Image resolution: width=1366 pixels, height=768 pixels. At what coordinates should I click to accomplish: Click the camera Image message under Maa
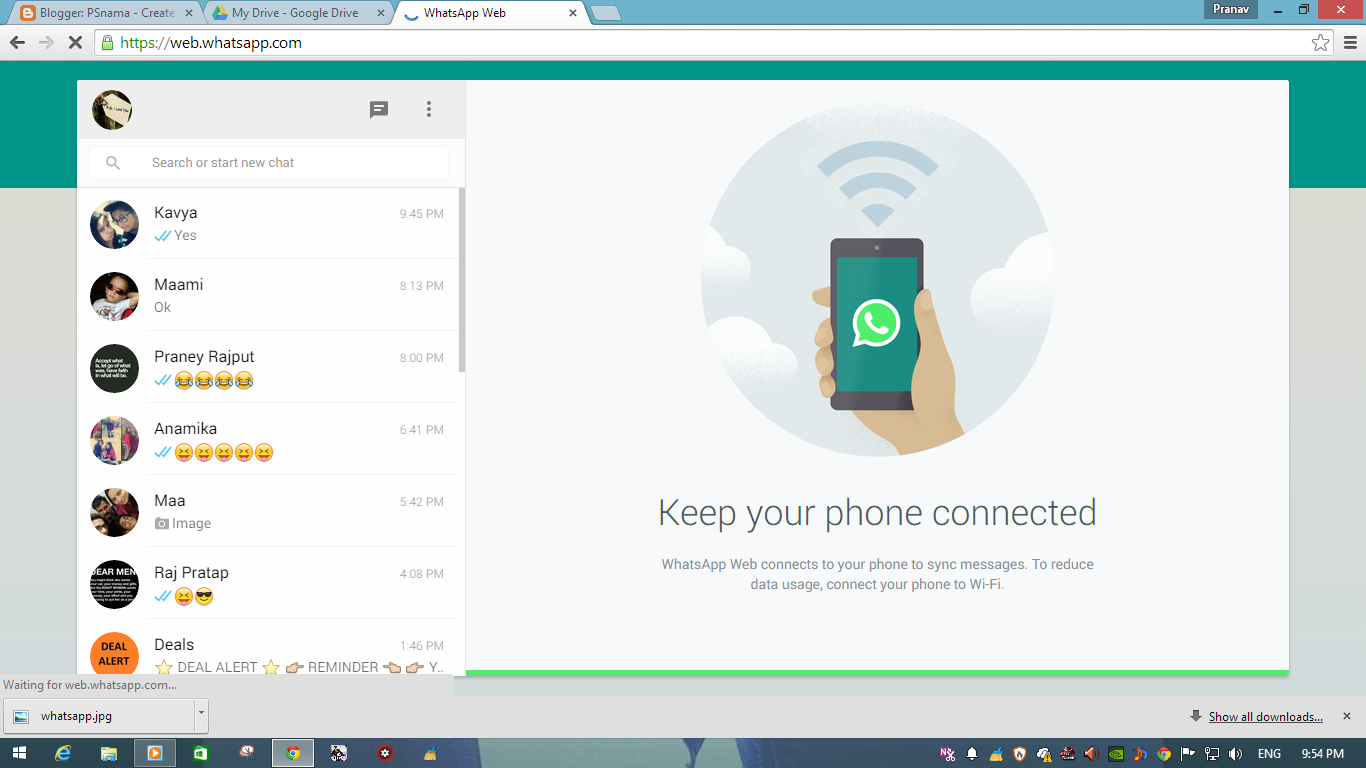[x=183, y=523]
